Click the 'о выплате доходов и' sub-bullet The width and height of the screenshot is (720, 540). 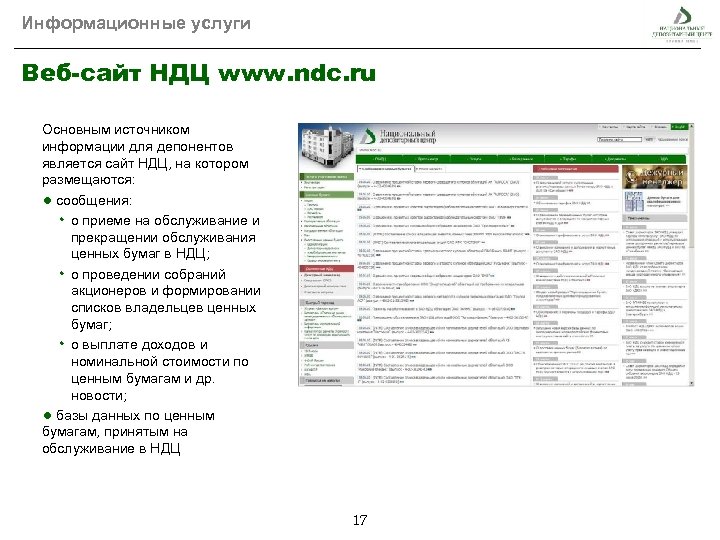pyautogui.click(x=139, y=345)
